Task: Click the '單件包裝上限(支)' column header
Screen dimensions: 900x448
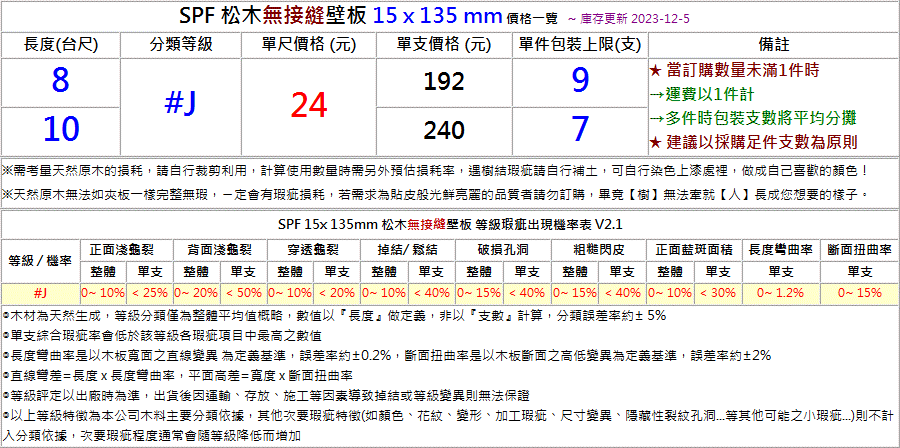Action: 580,45
